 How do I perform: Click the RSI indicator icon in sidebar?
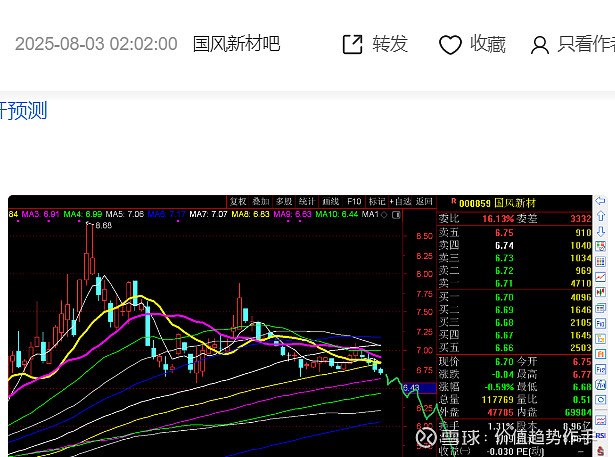600,435
